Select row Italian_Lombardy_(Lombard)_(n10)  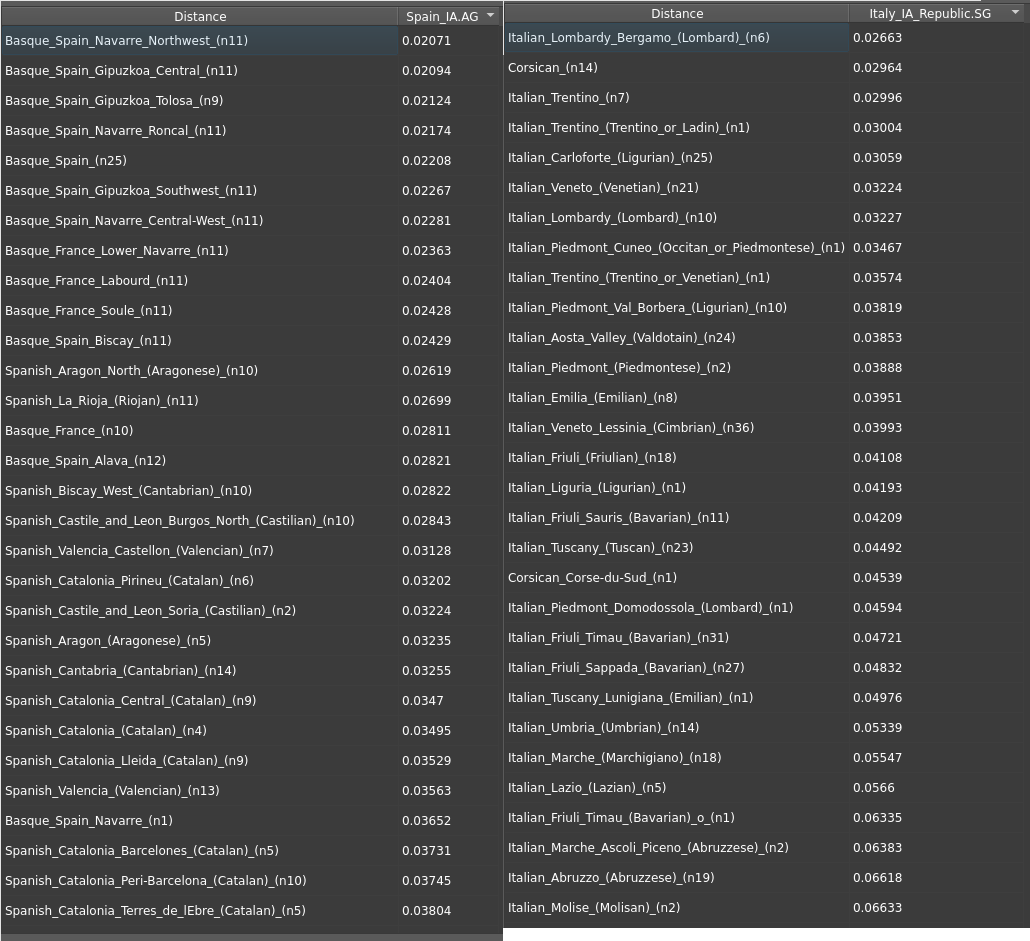(765, 217)
